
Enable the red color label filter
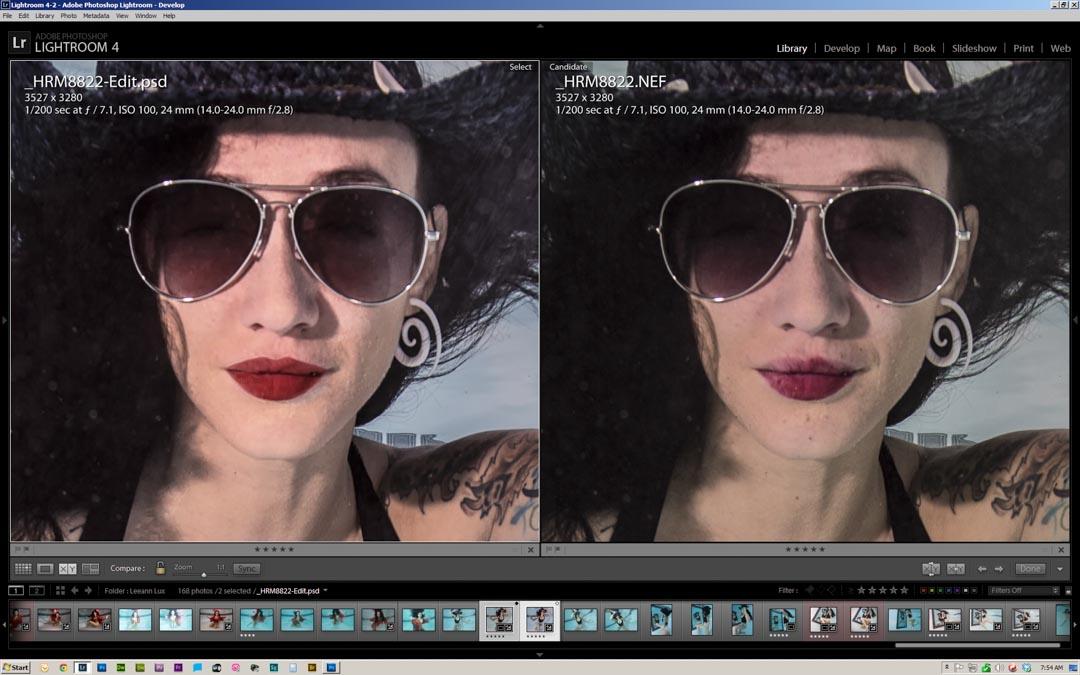(923, 590)
